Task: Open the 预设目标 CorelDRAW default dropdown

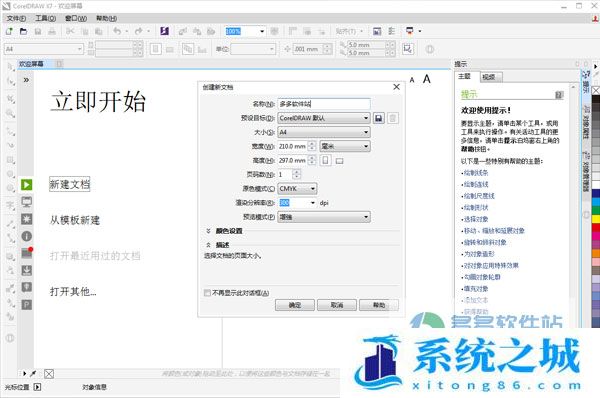Action: (x=324, y=118)
